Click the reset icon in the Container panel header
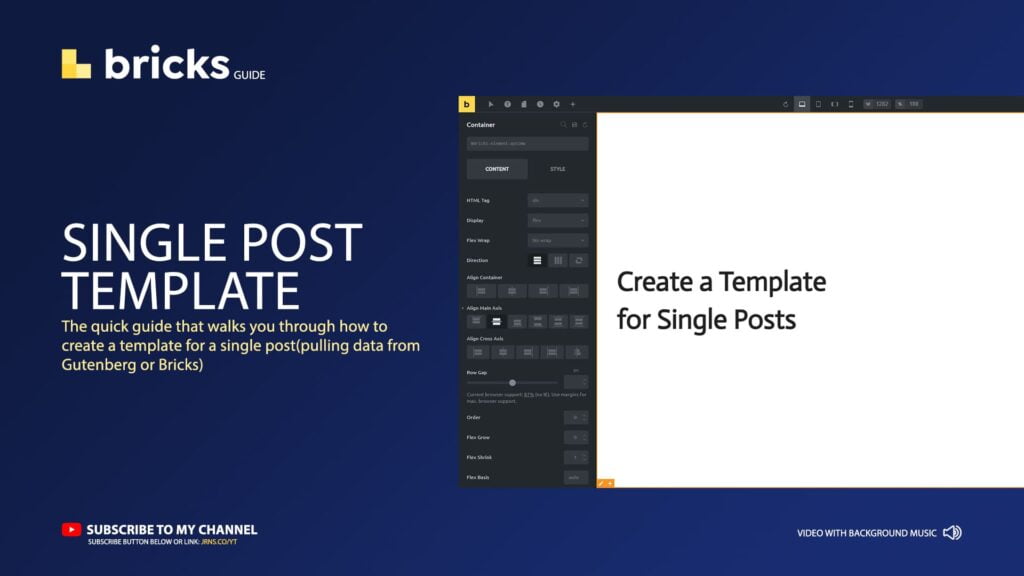 click(585, 125)
